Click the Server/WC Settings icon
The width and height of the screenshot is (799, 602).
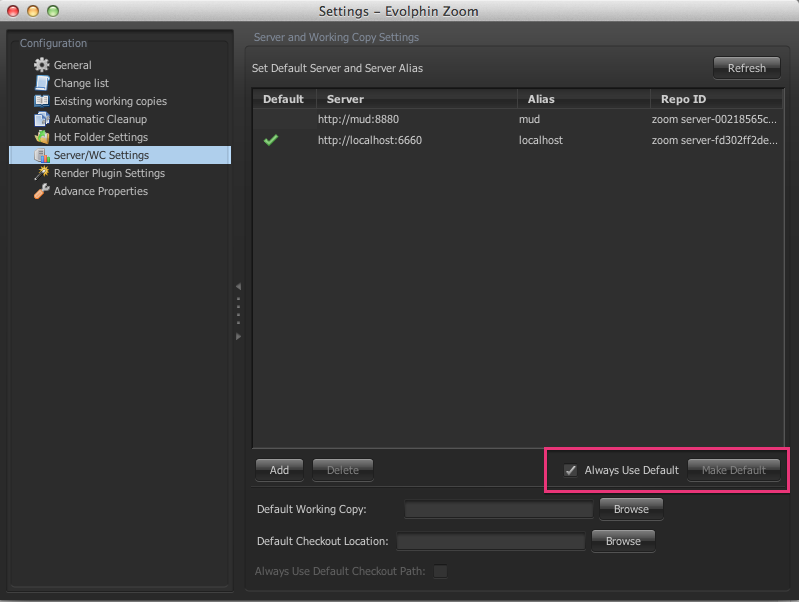[41, 155]
